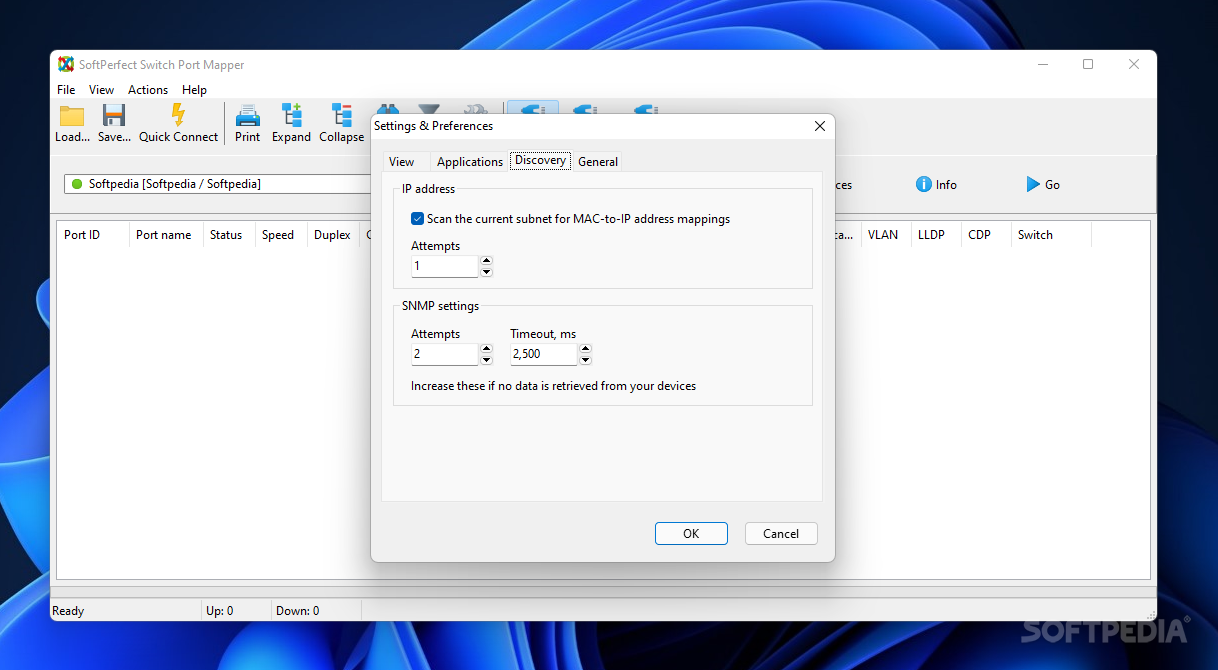
Task: Switch to the General tab
Action: click(x=598, y=161)
